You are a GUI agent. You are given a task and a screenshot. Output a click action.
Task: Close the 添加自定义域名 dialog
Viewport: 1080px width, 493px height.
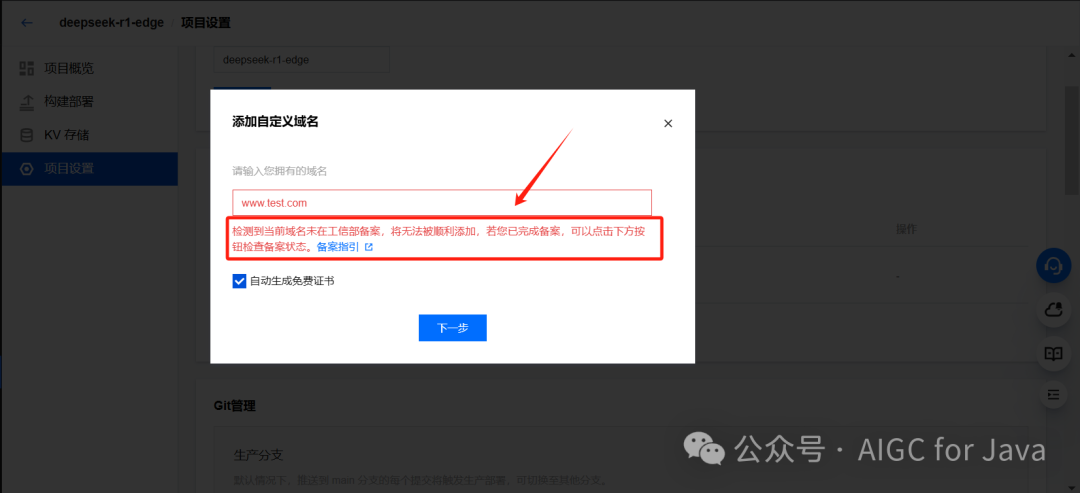pyautogui.click(x=667, y=123)
